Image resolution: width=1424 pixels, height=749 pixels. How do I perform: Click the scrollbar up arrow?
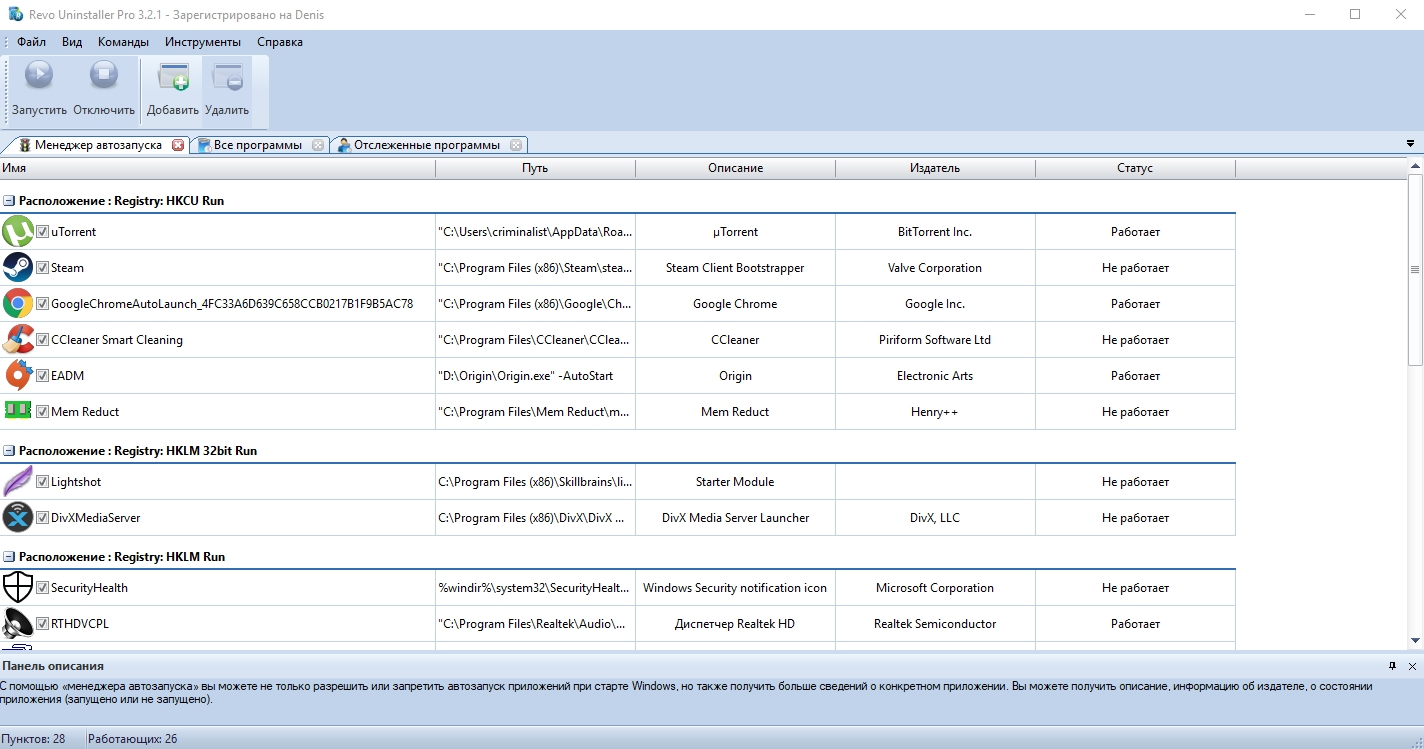pos(1415,165)
